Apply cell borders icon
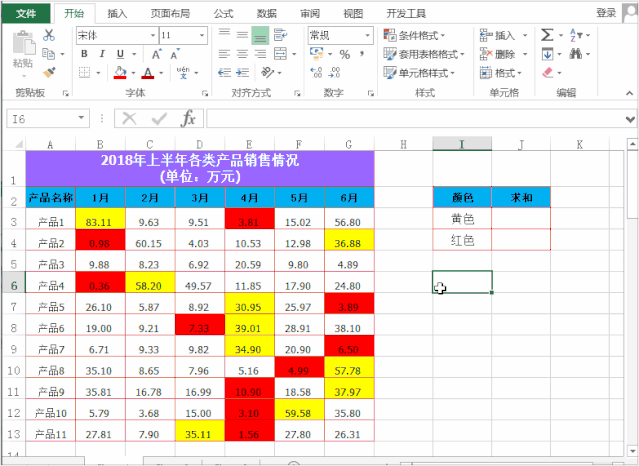The width and height of the screenshot is (639, 466). [x=84, y=73]
